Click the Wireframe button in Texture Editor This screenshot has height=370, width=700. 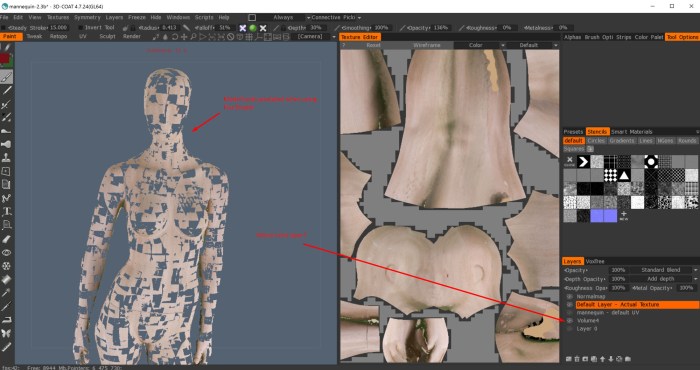(426, 45)
